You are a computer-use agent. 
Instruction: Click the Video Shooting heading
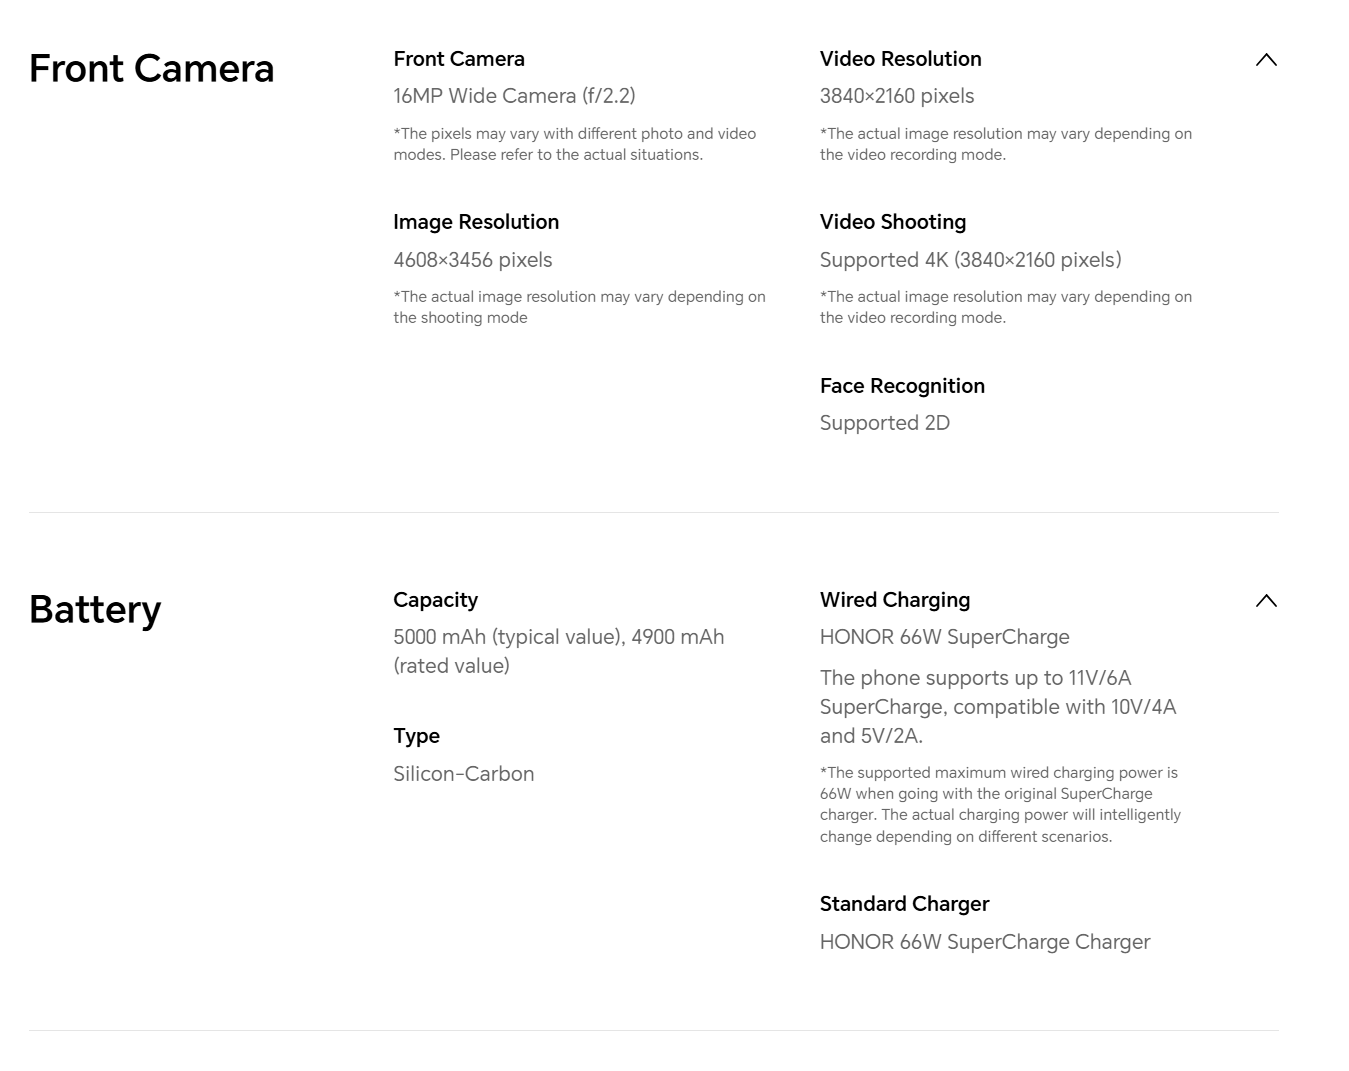pyautogui.click(x=892, y=222)
